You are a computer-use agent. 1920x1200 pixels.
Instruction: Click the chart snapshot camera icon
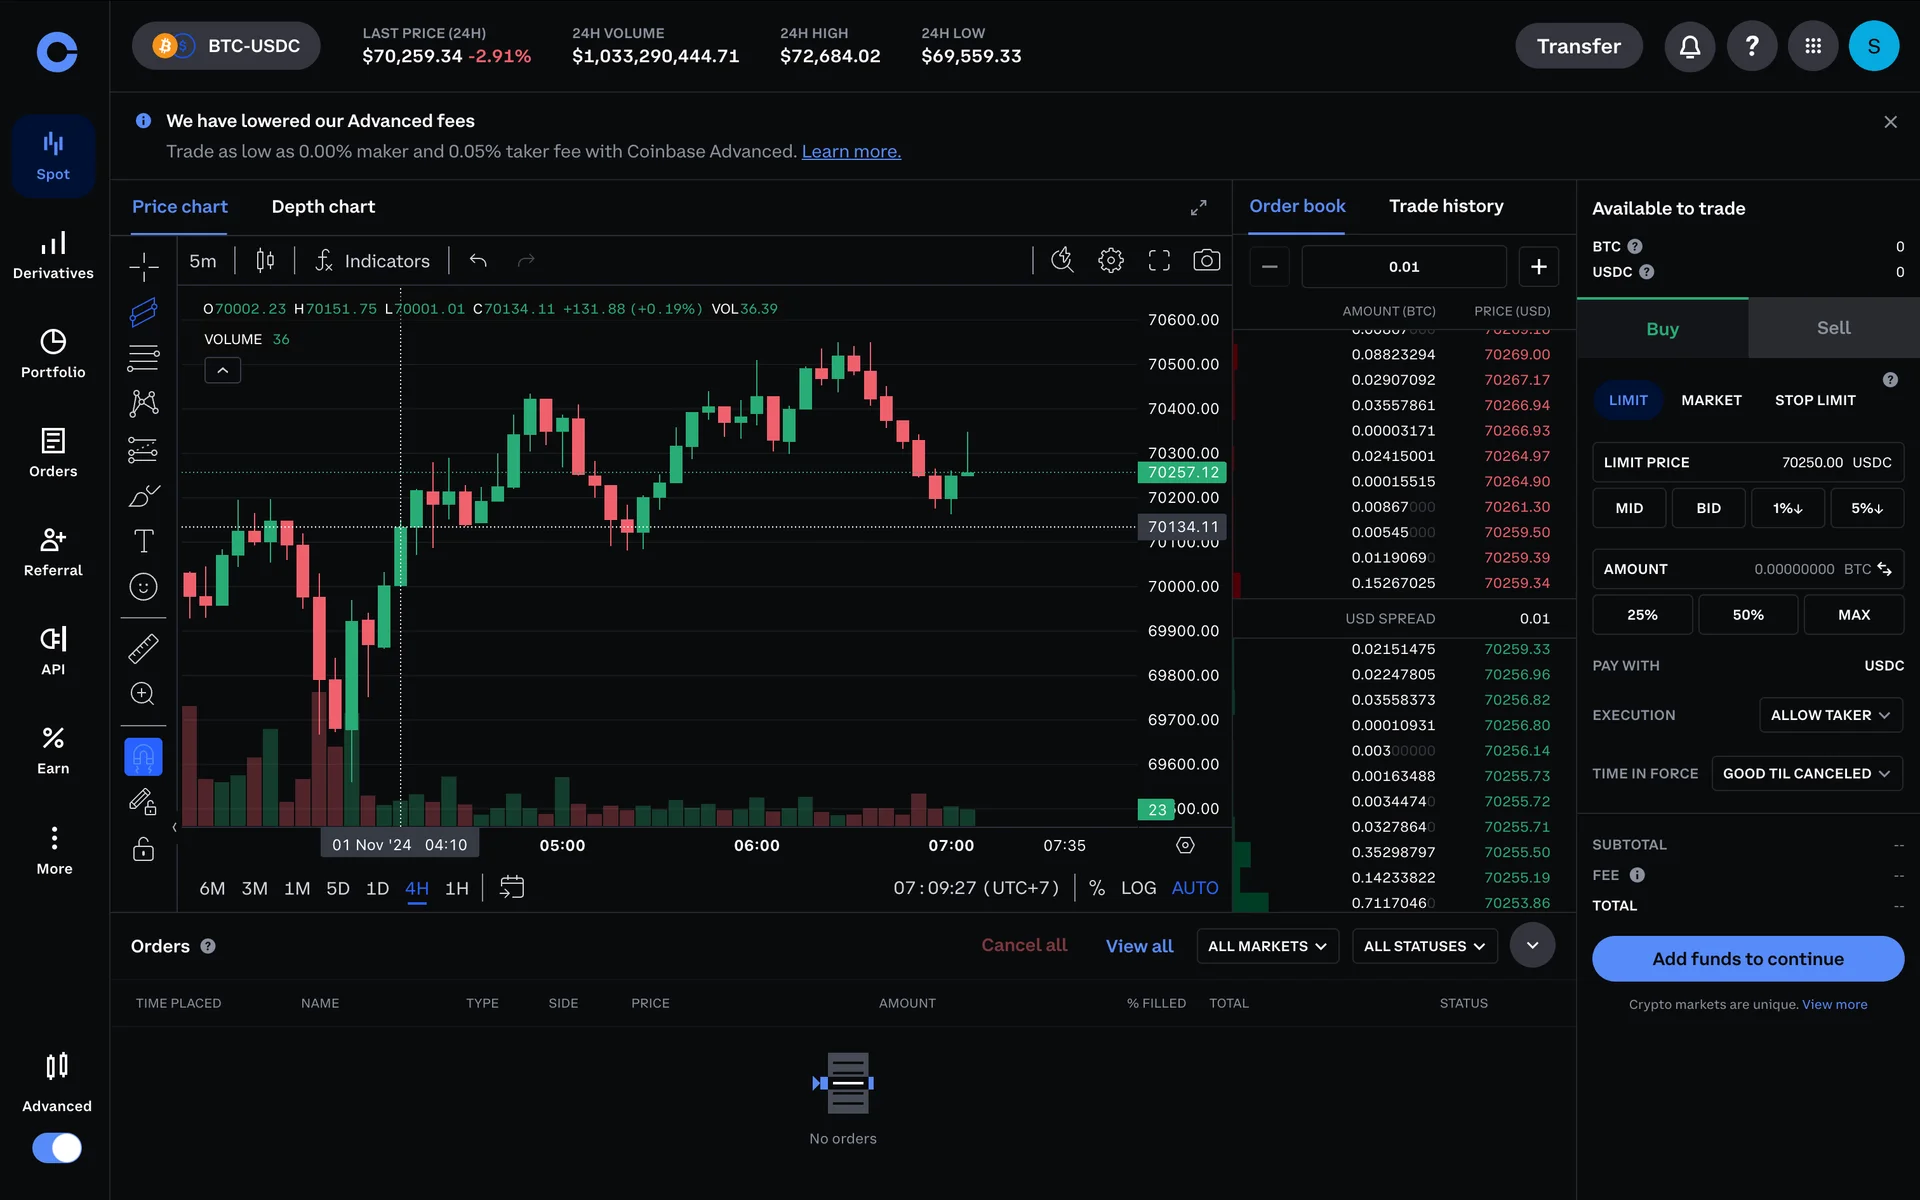[1206, 261]
